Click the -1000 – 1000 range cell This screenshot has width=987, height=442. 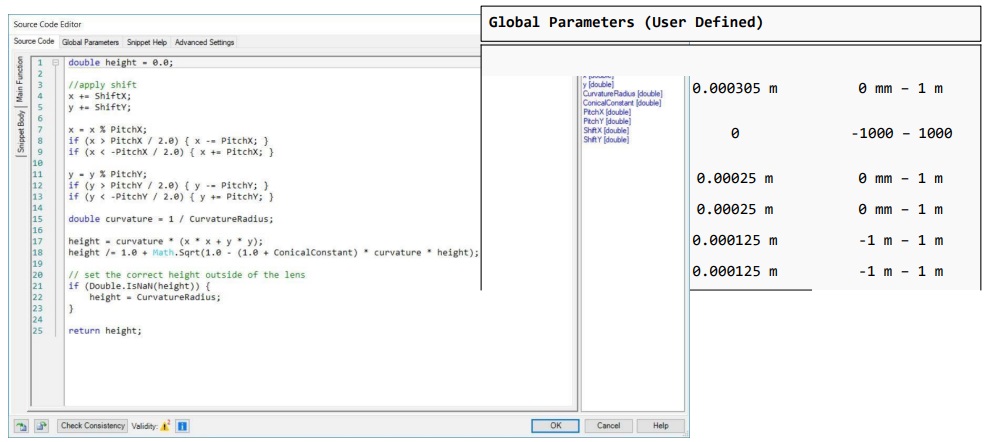(x=901, y=133)
